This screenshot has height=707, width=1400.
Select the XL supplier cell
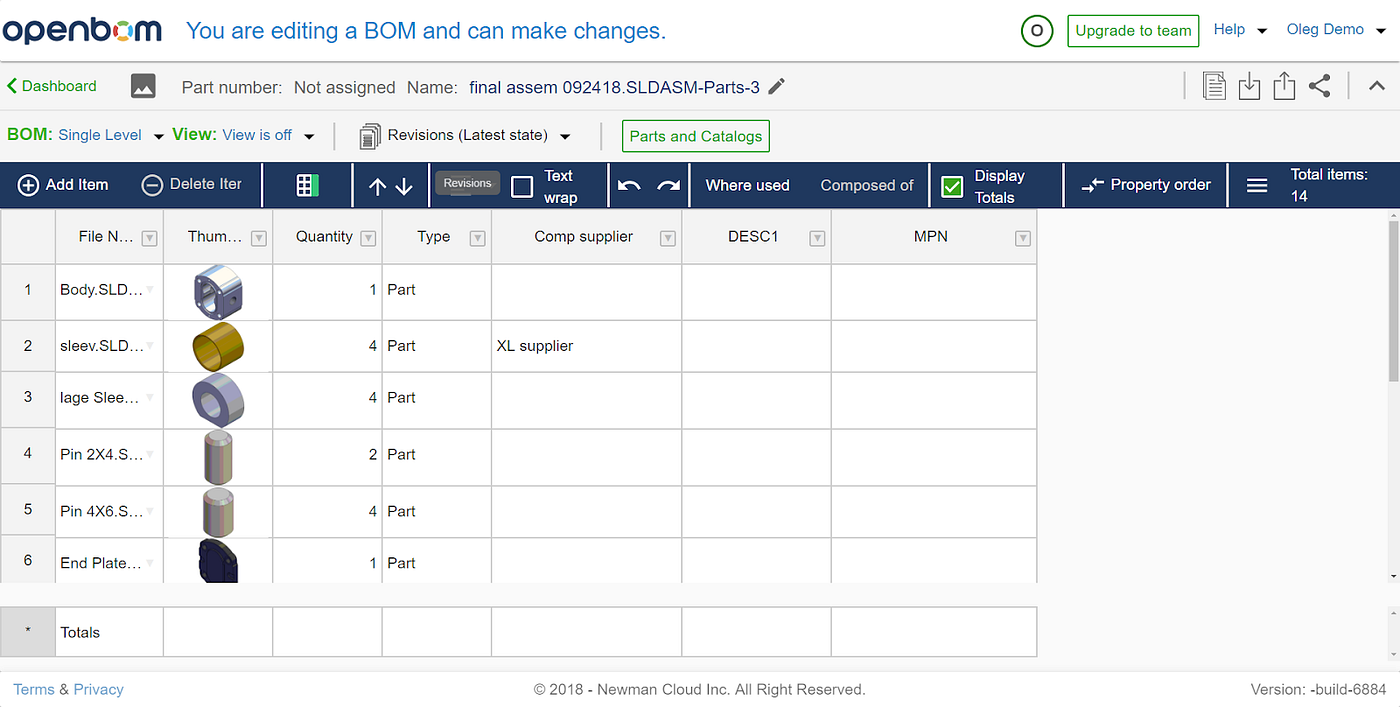click(x=586, y=346)
